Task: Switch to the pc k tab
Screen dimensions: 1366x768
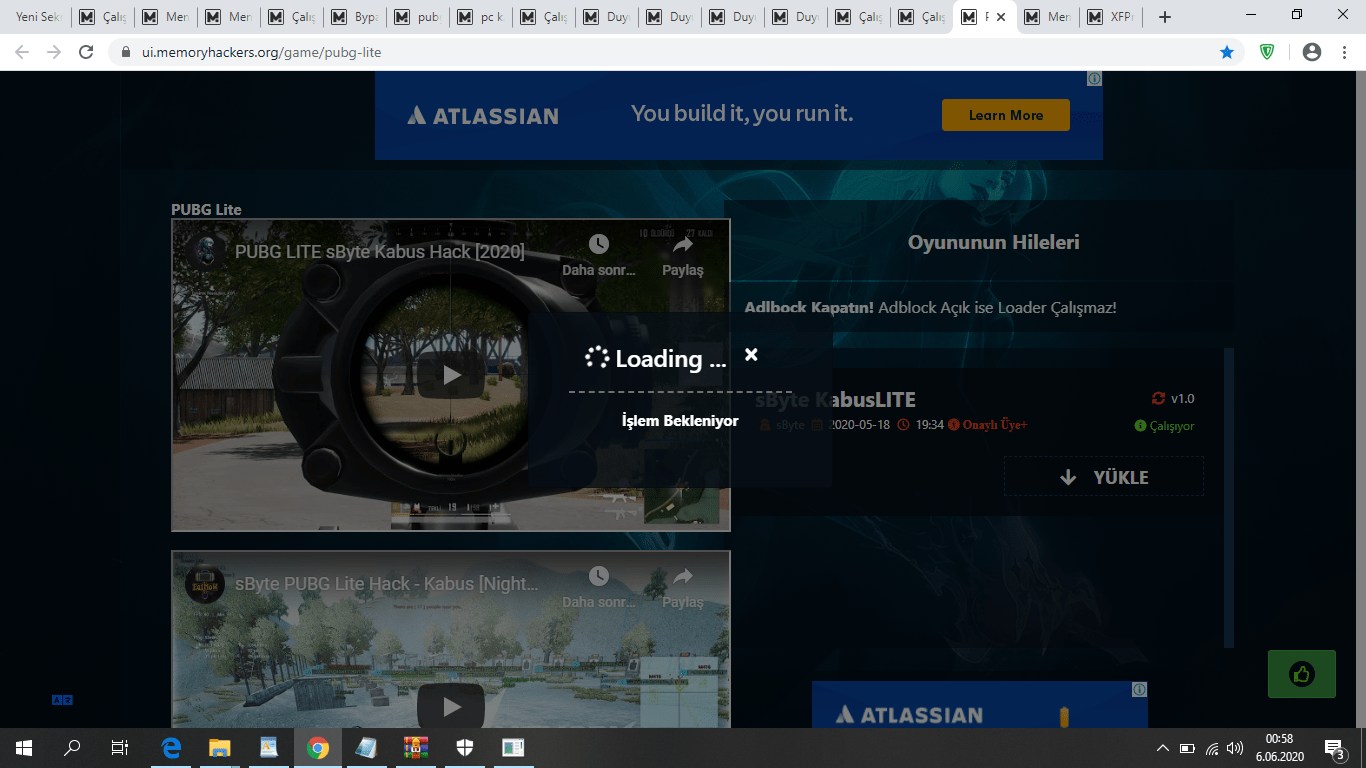Action: 481,17
